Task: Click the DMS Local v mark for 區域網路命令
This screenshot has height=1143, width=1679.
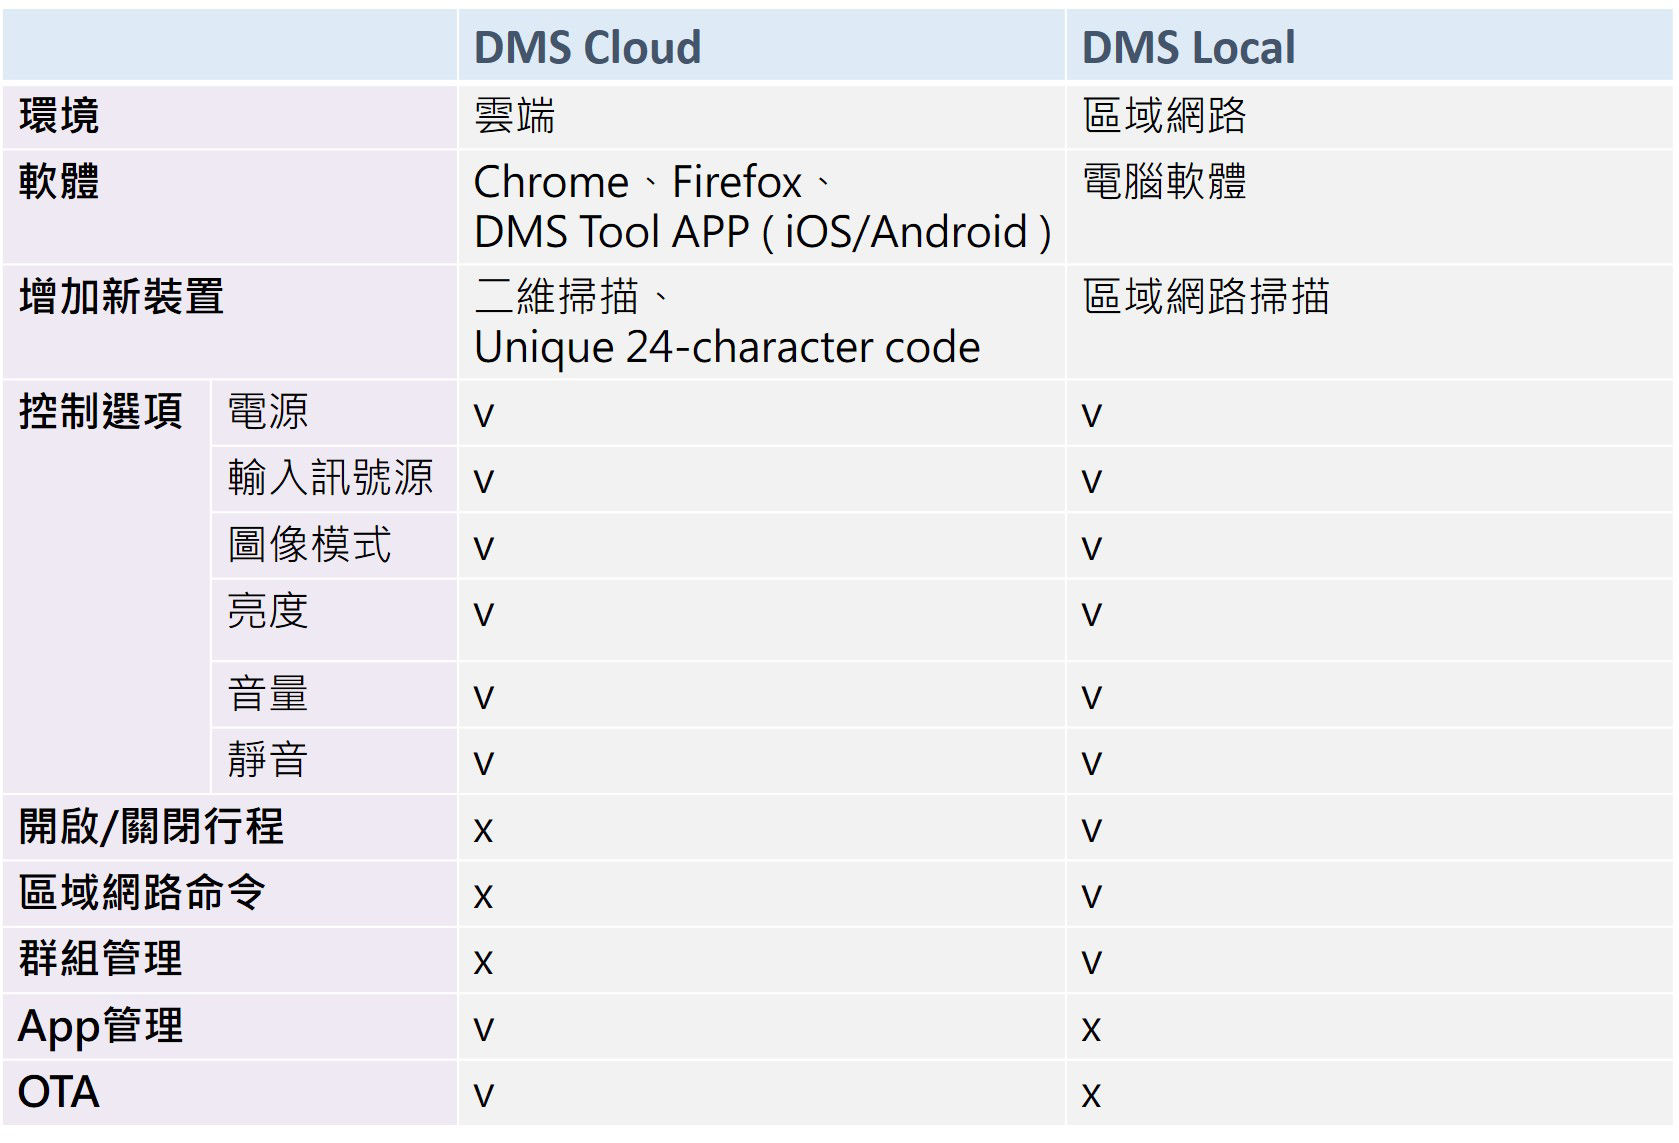Action: point(1092,897)
